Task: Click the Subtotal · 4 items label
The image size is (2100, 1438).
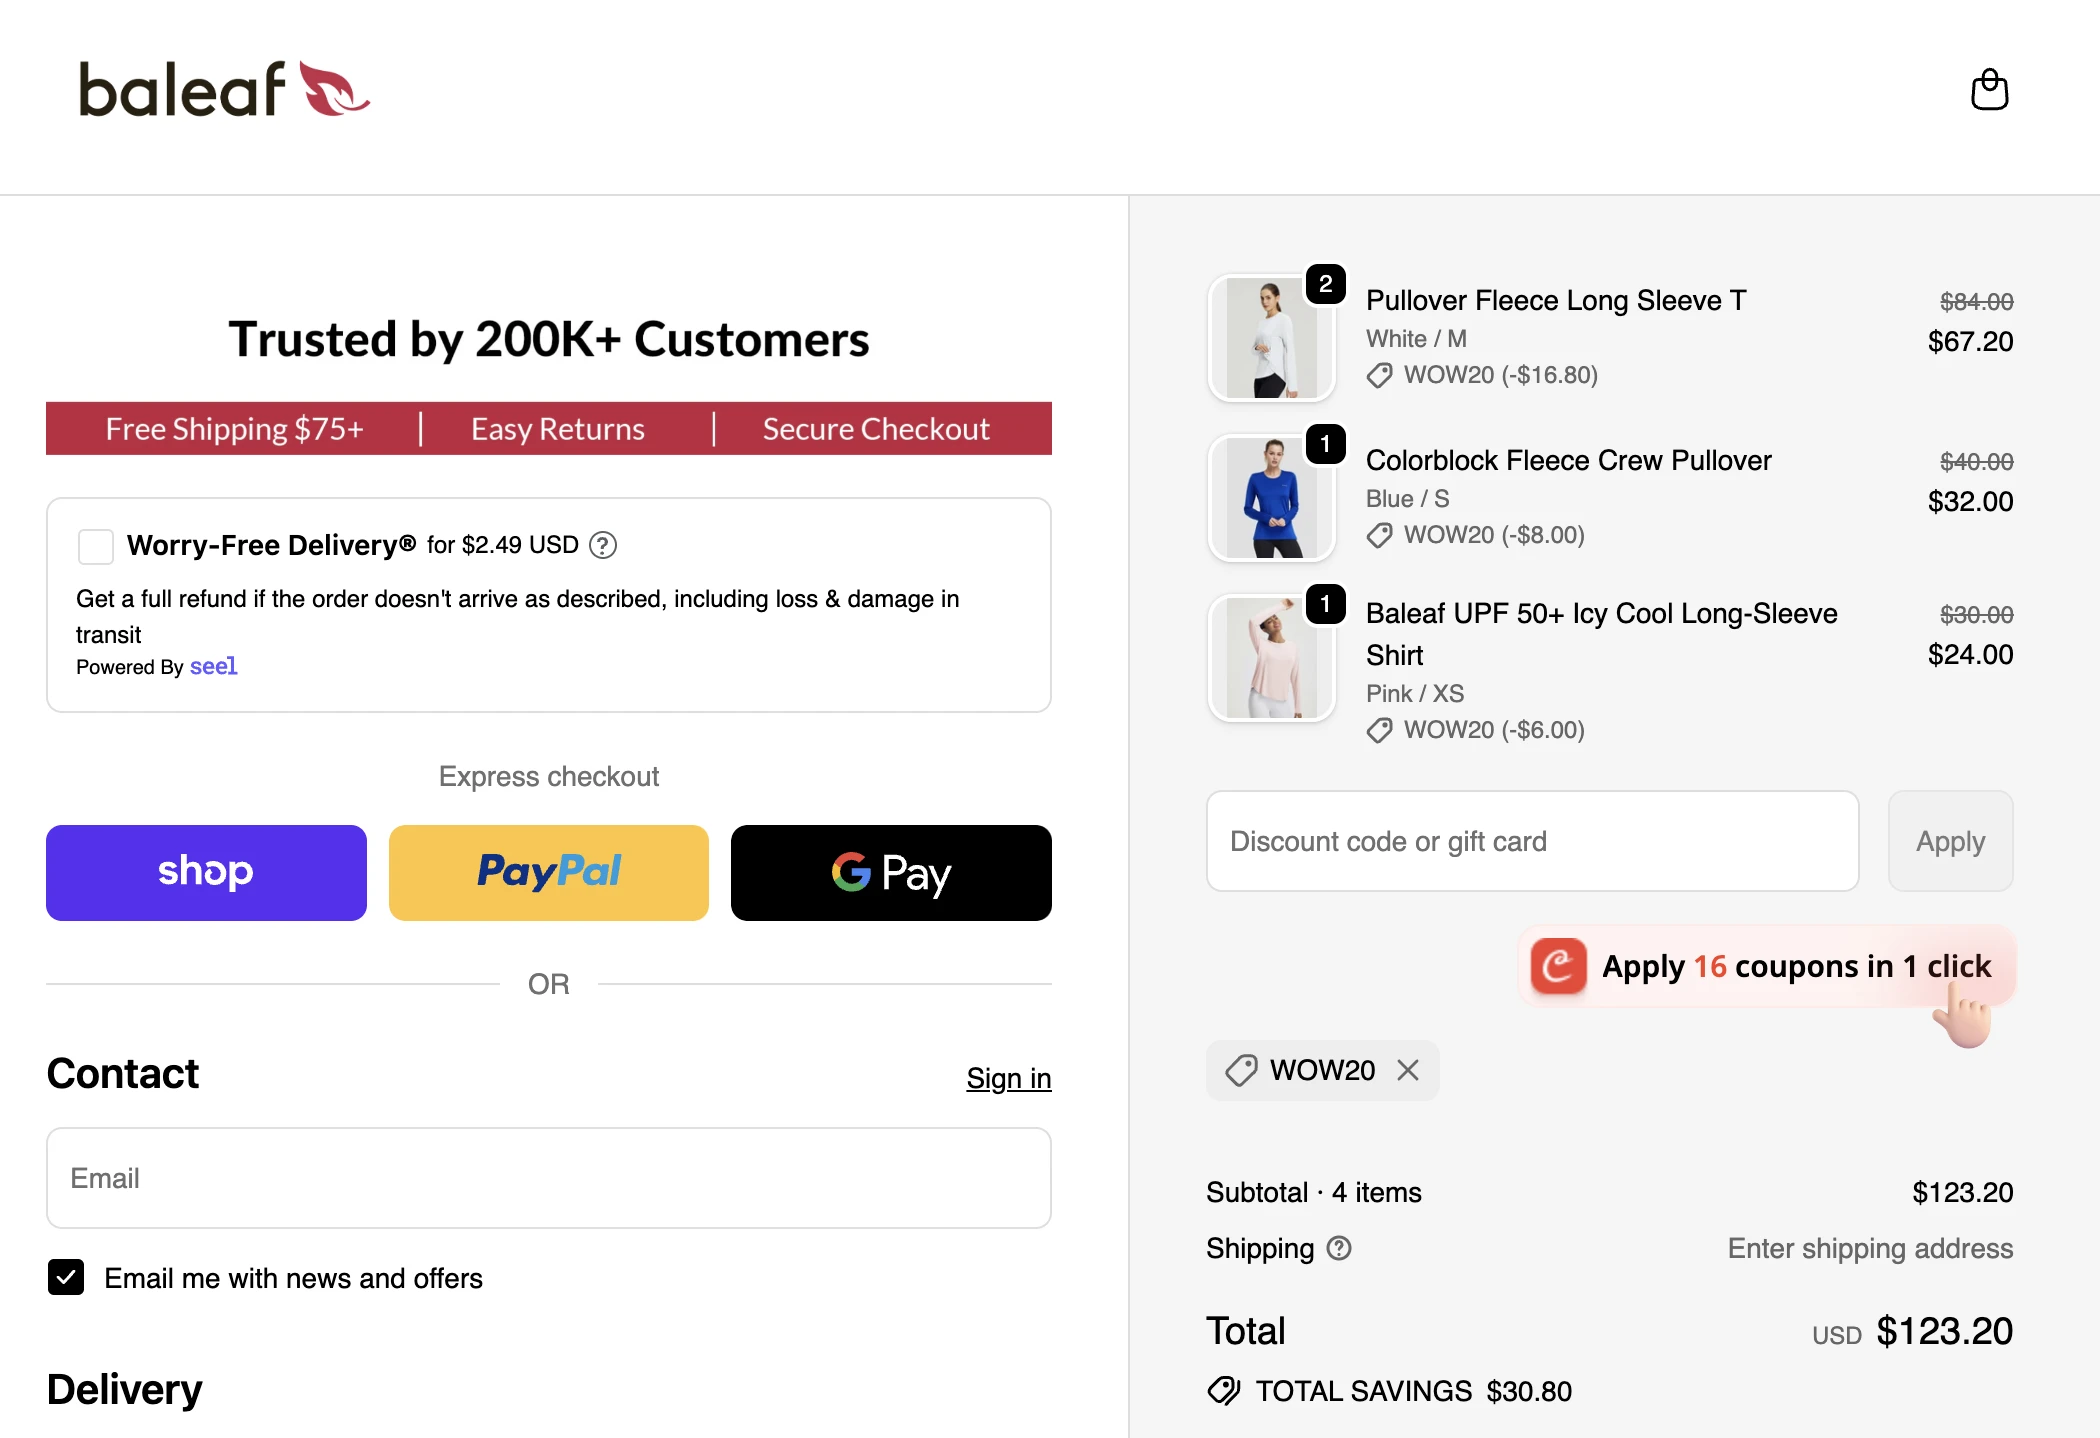Action: (1314, 1192)
